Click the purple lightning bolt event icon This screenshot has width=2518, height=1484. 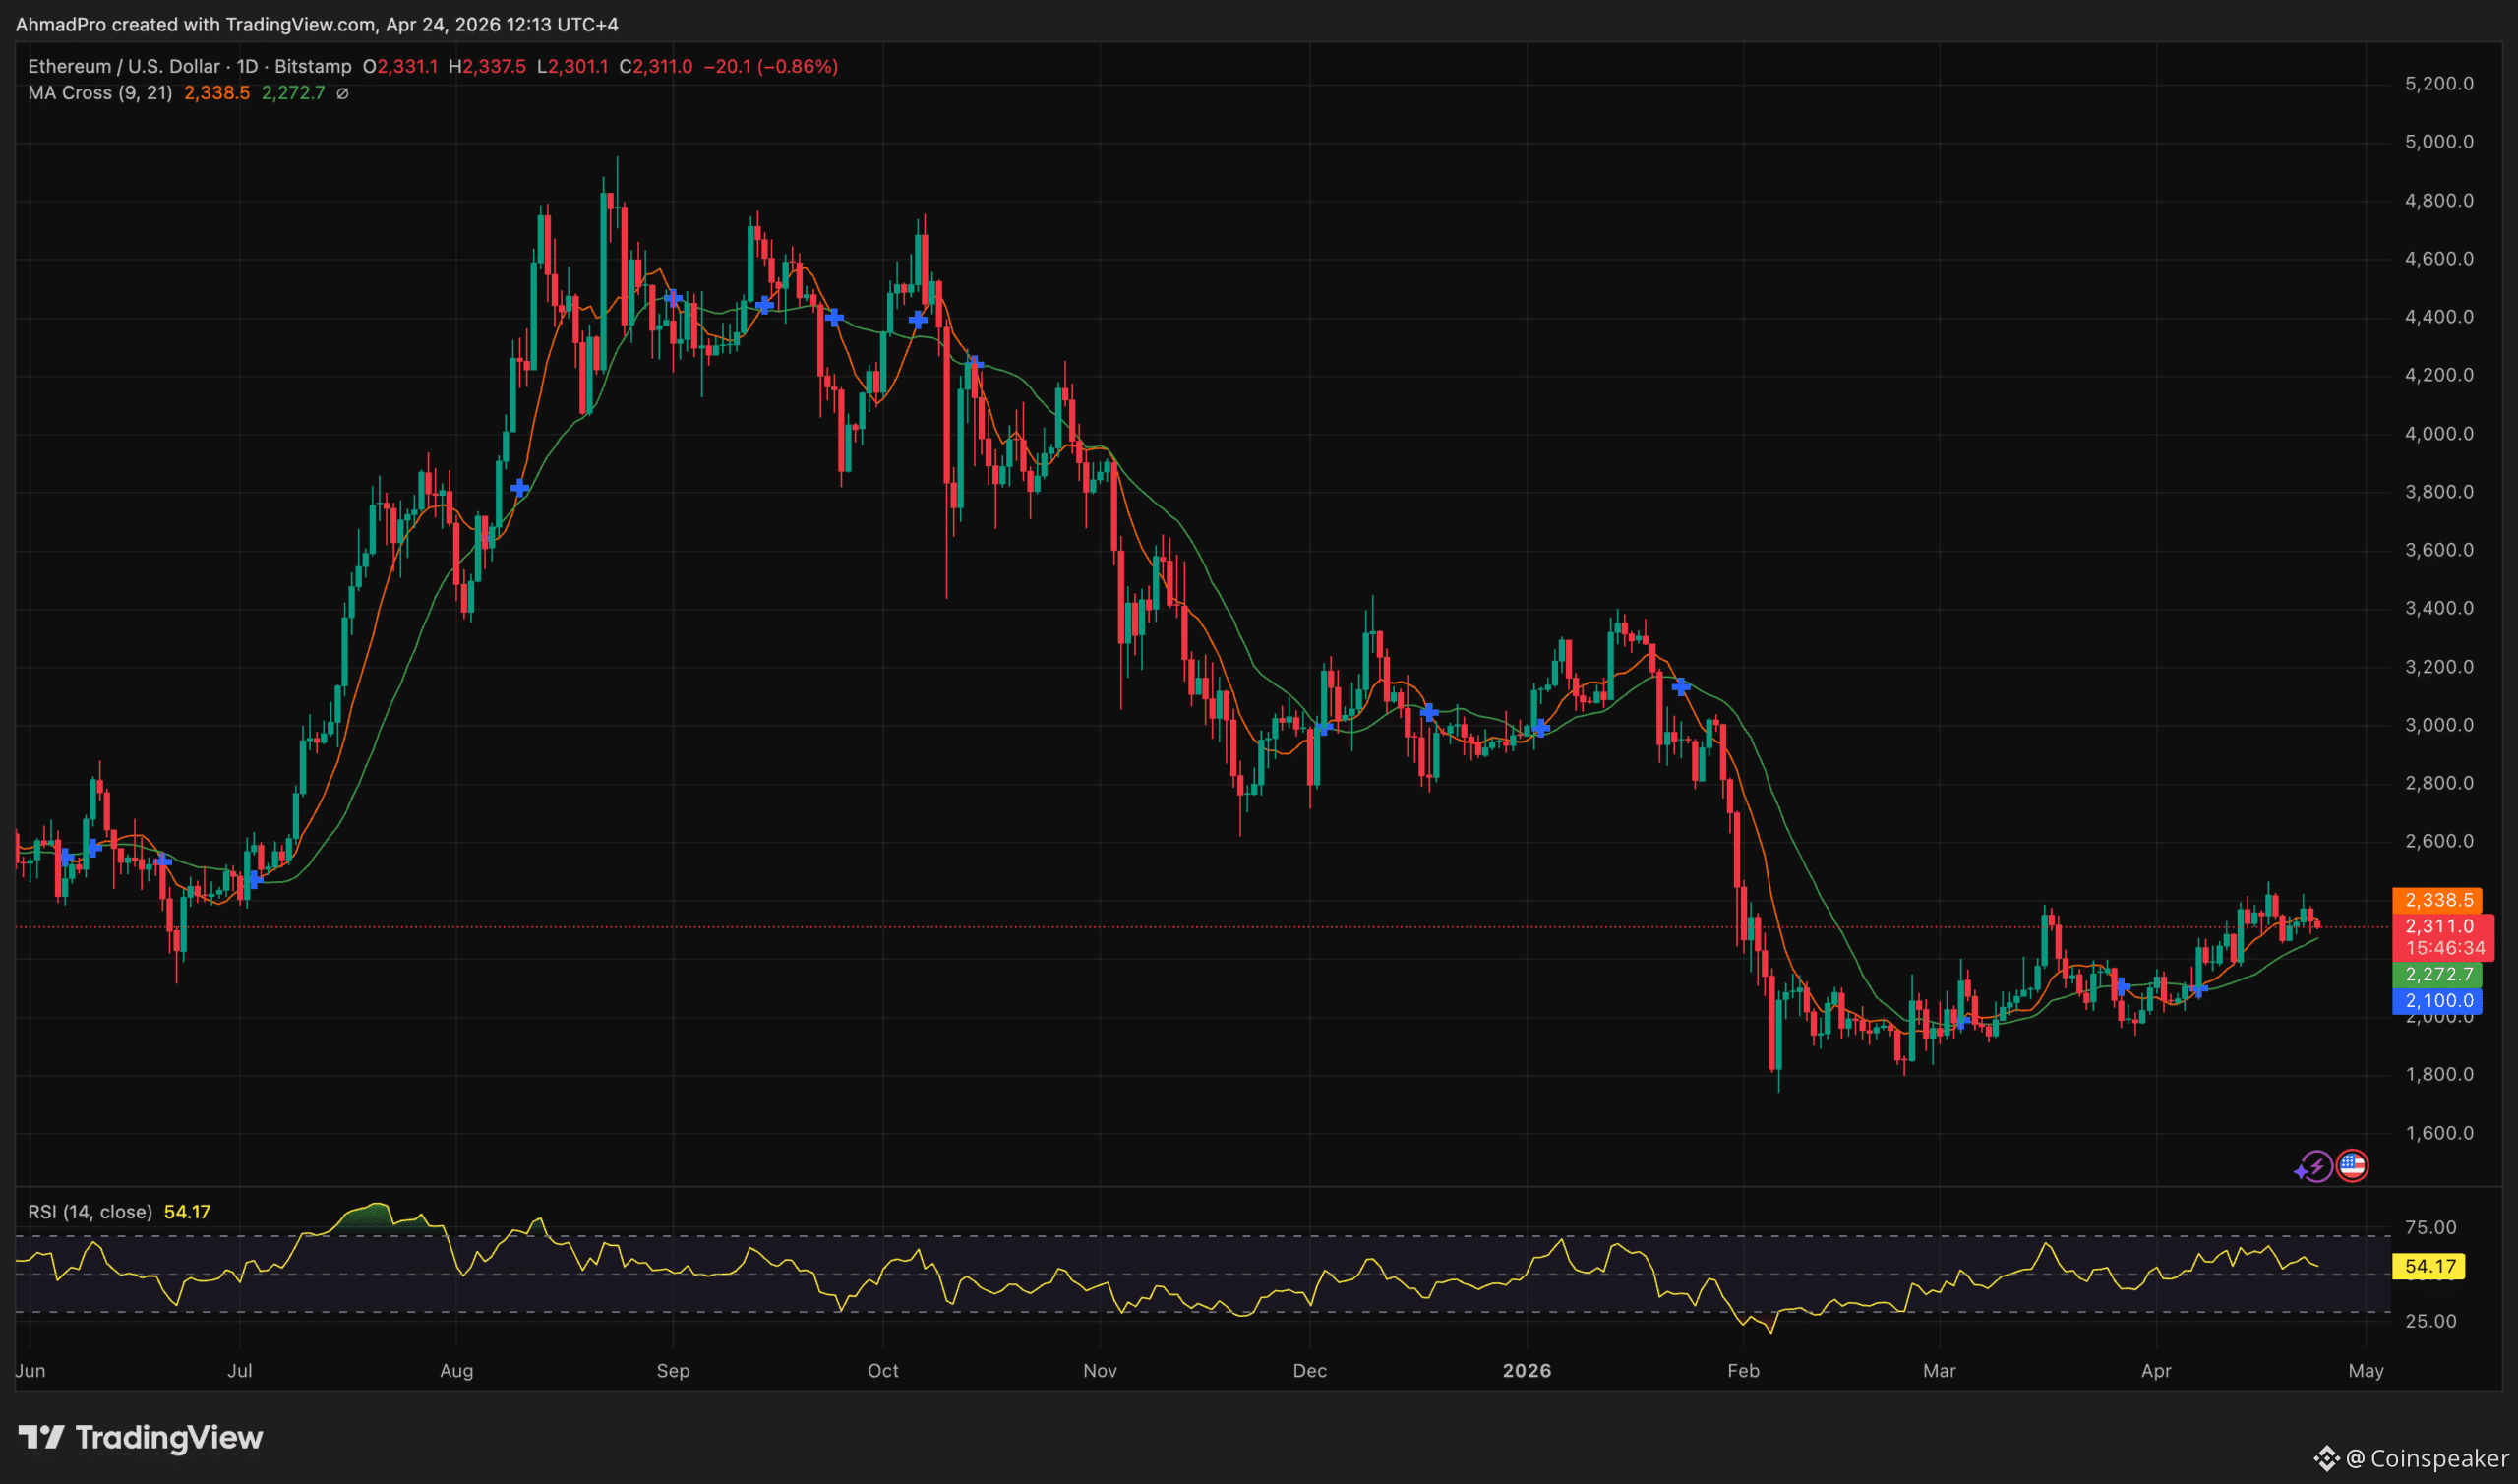(x=2315, y=1166)
